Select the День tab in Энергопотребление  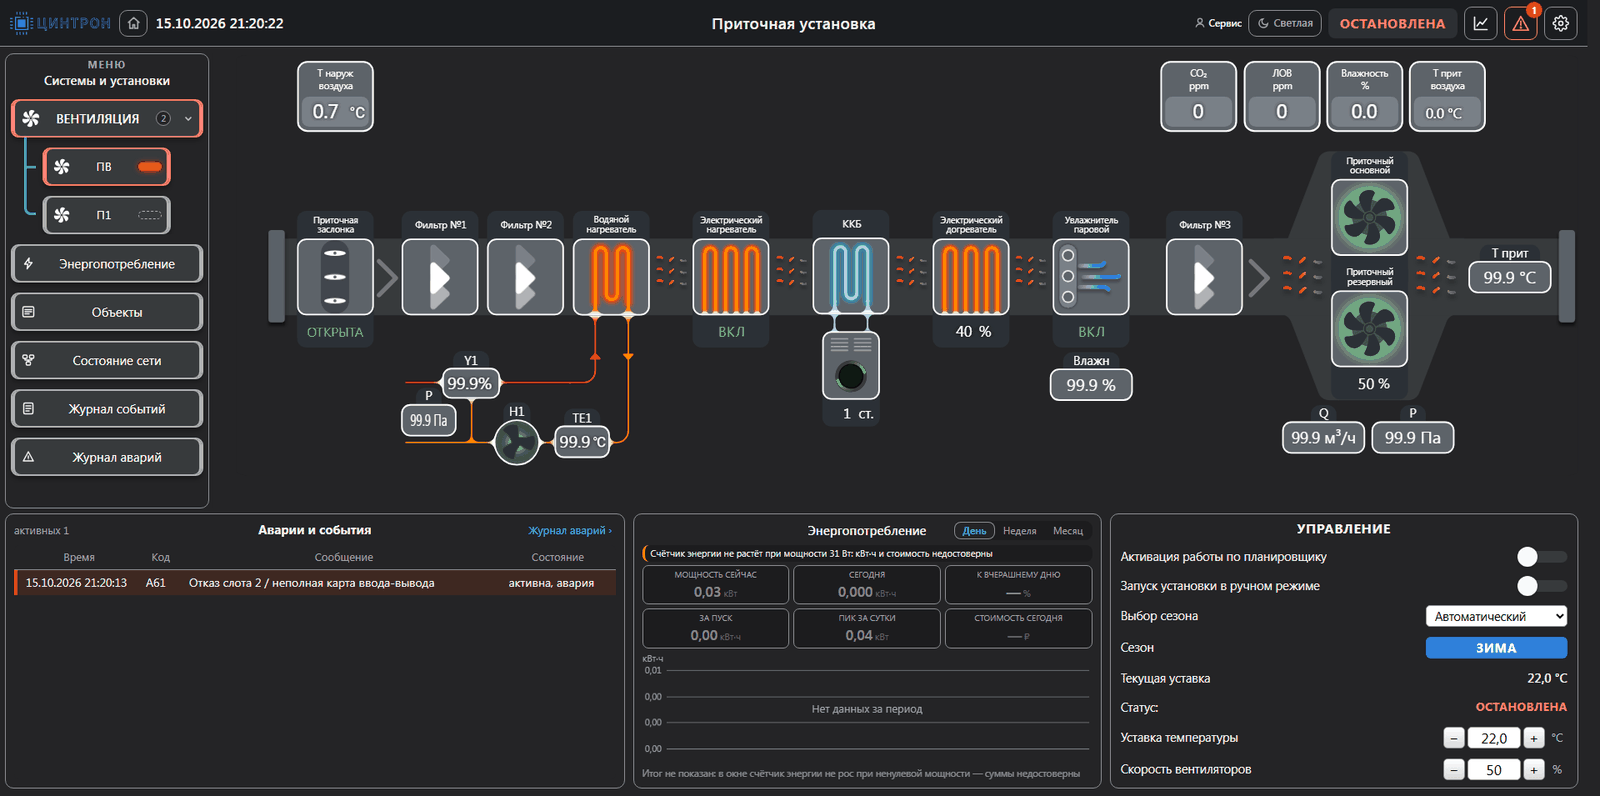point(975,531)
